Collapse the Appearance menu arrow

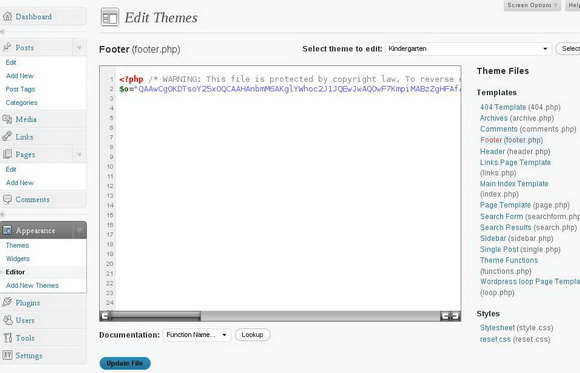click(x=80, y=231)
